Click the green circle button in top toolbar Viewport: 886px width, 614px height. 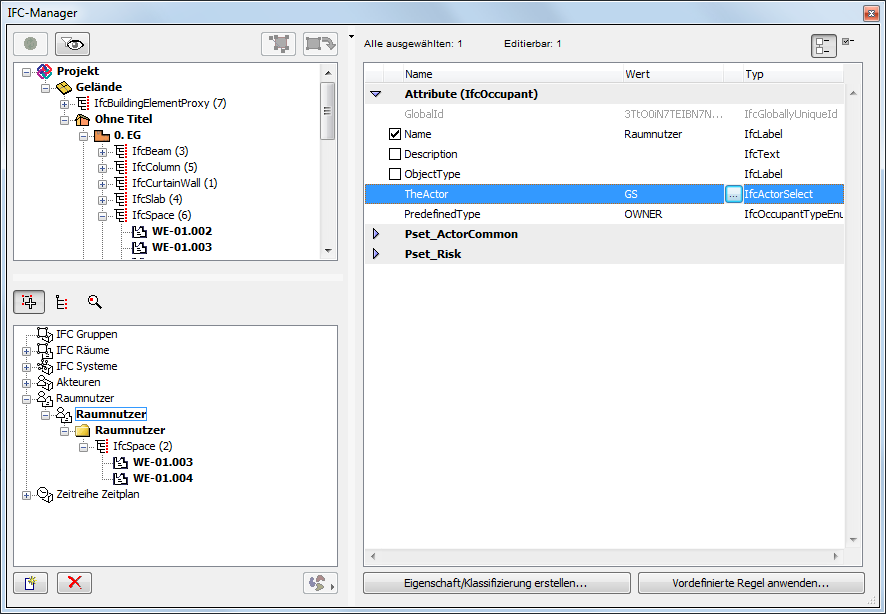31,43
